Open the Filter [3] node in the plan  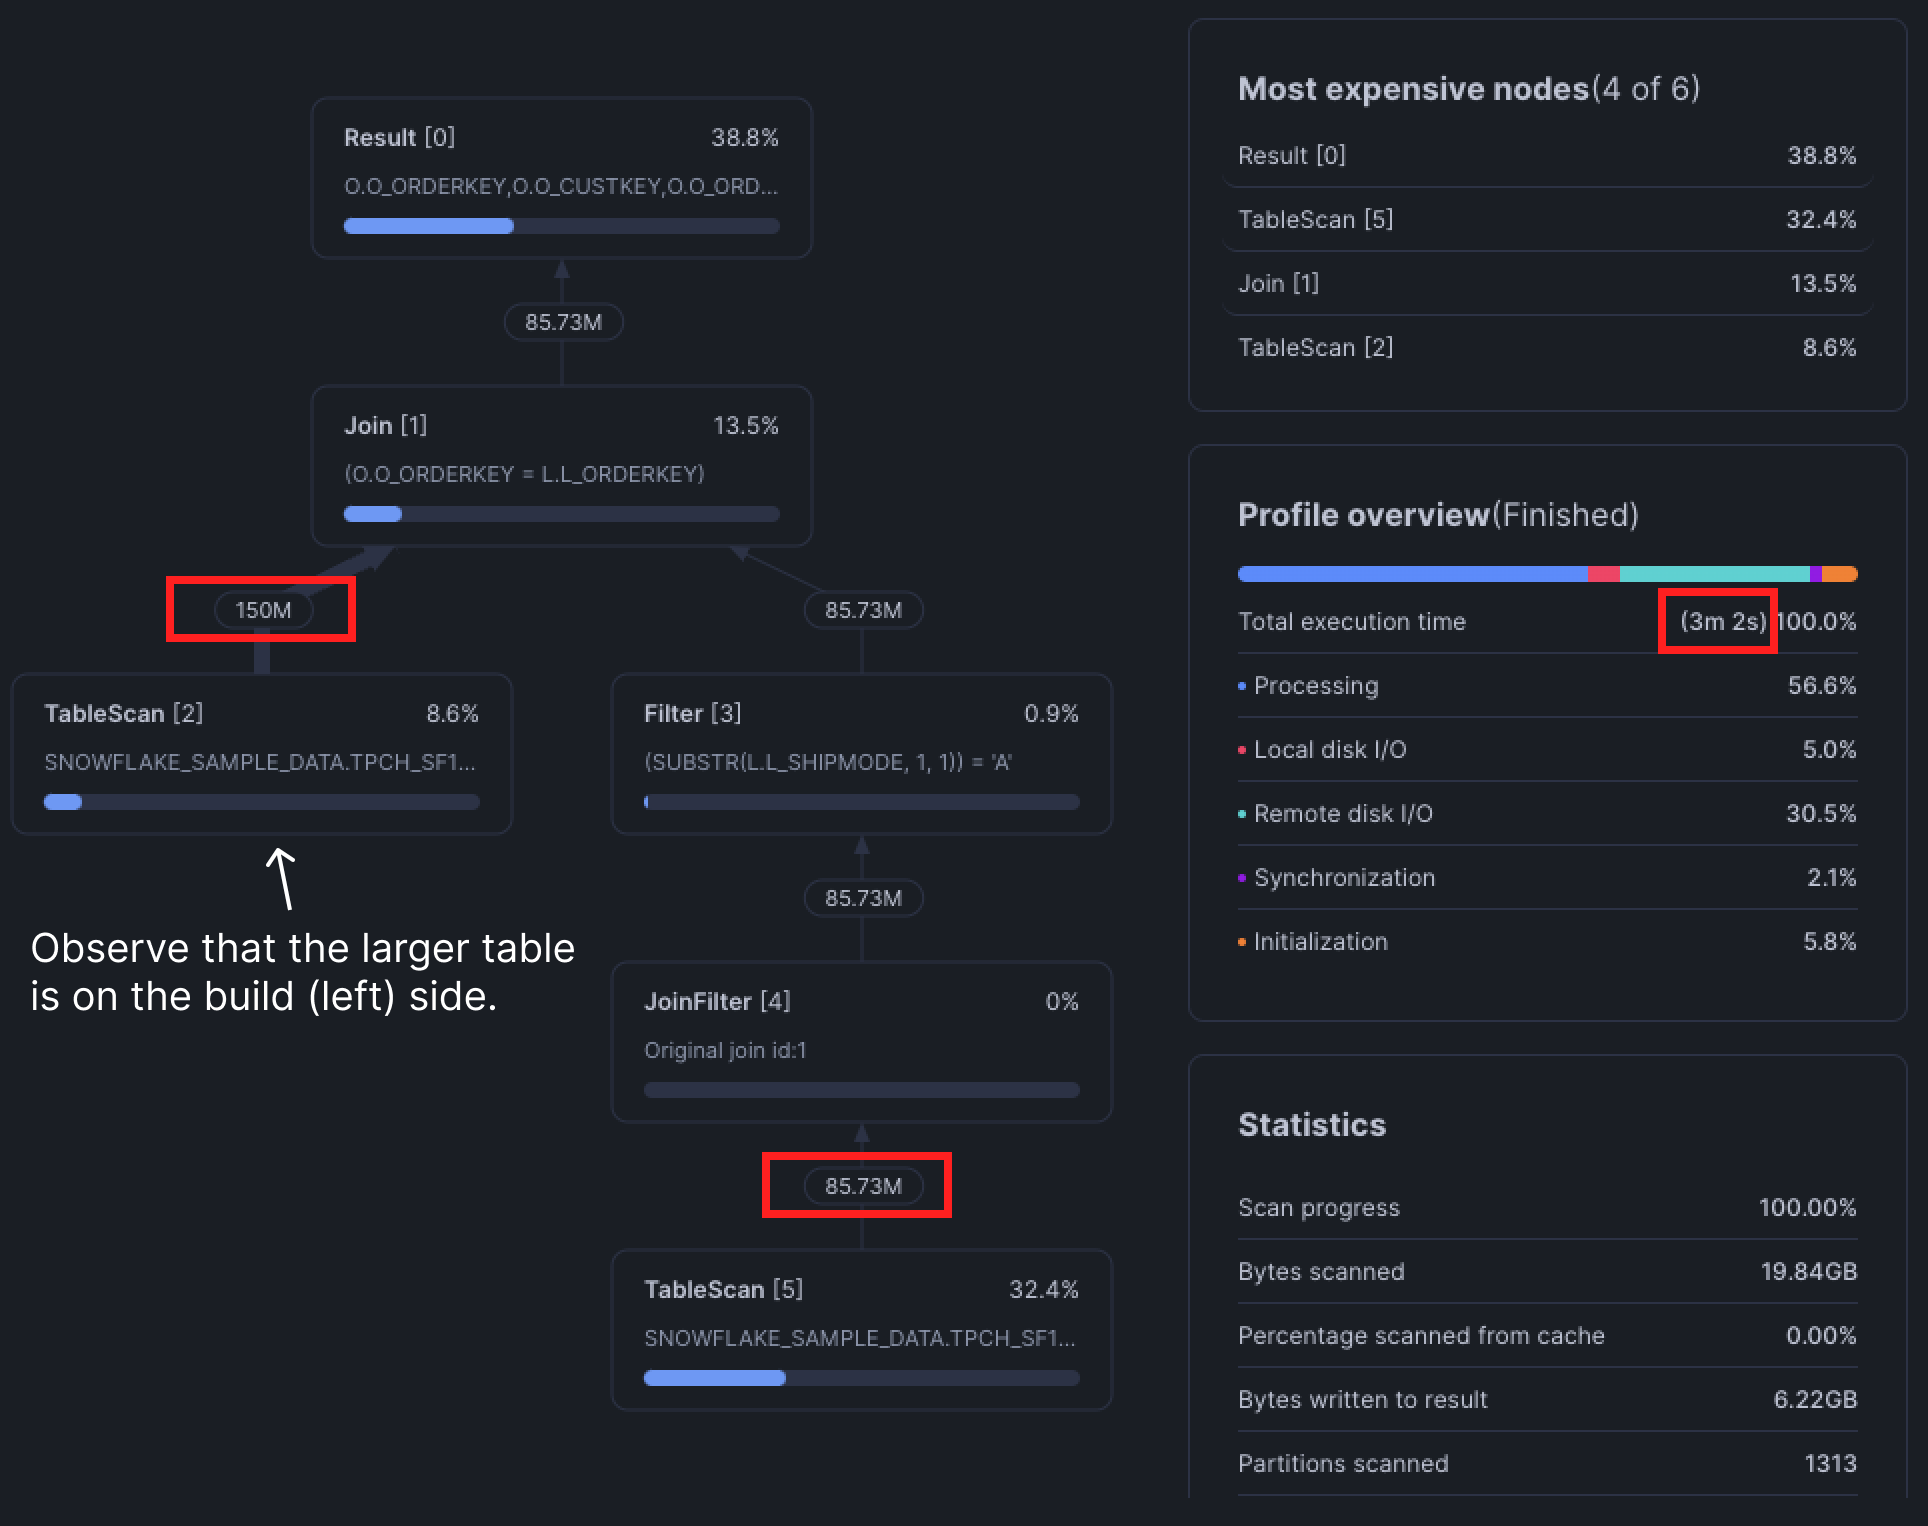tap(861, 754)
